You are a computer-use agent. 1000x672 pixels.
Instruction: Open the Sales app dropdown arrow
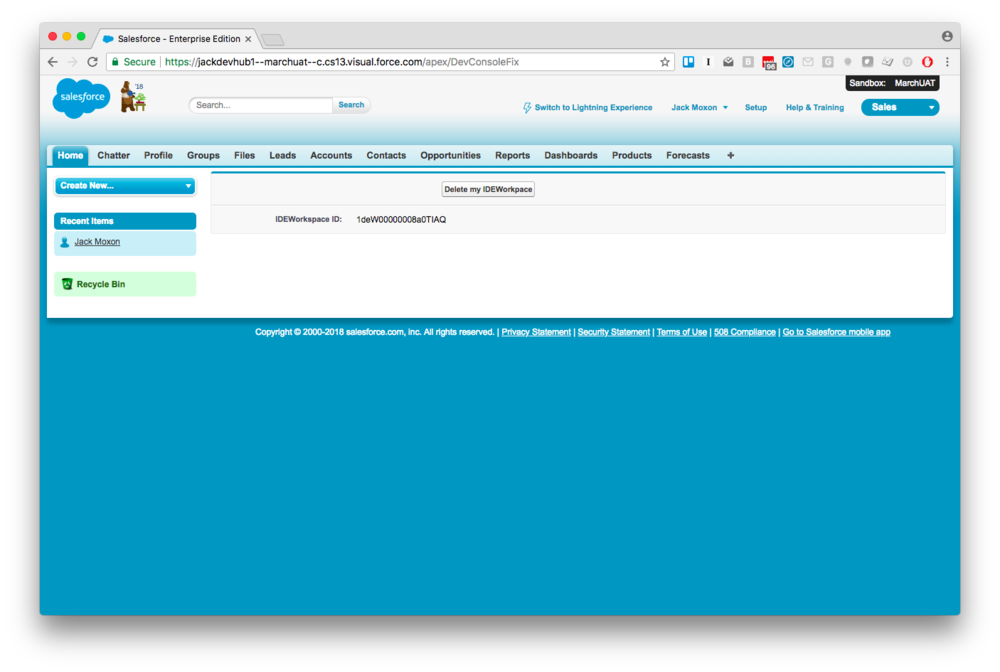[x=930, y=106]
